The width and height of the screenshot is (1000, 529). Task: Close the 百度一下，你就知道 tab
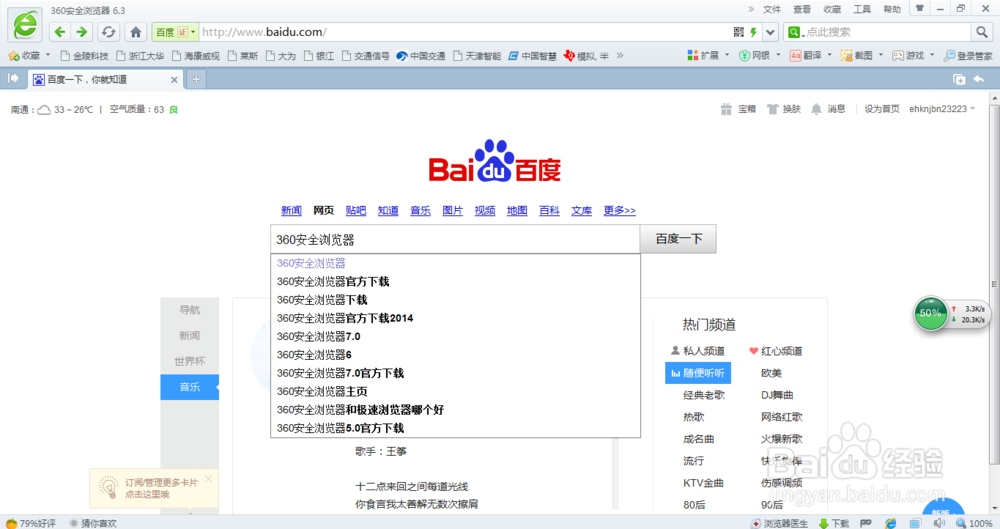174,80
